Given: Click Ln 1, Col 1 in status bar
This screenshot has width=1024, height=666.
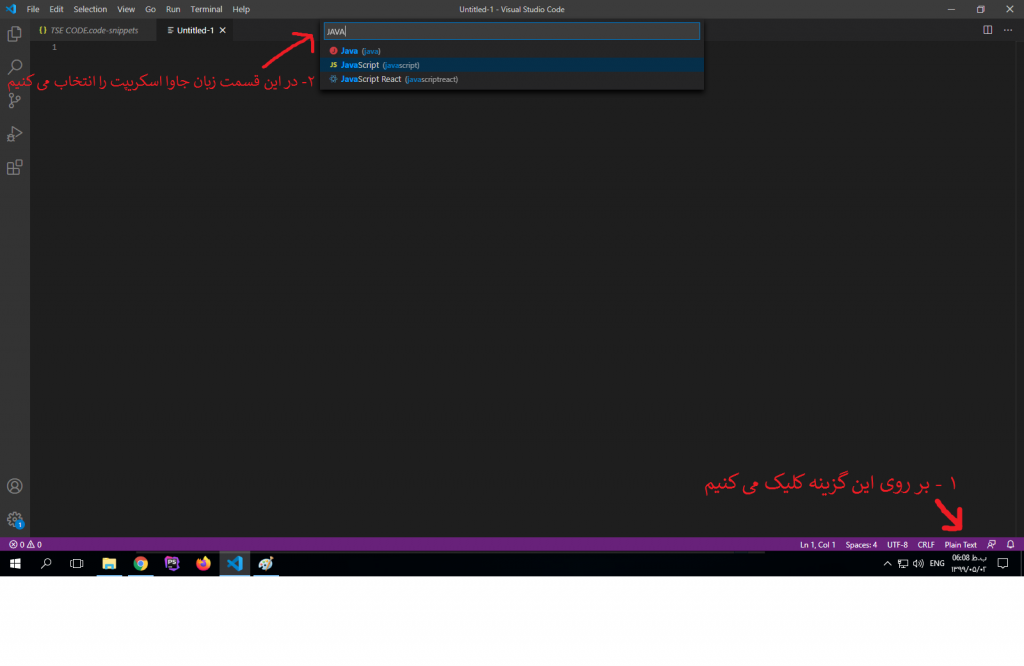Looking at the screenshot, I should [x=818, y=545].
